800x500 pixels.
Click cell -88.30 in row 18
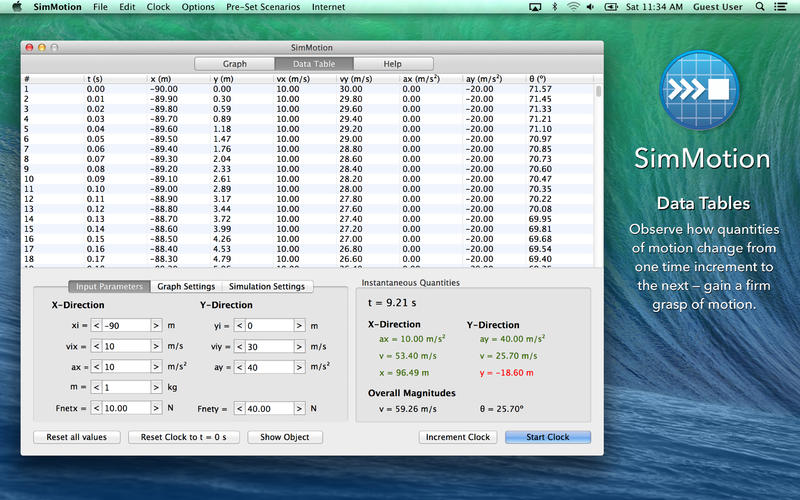pos(164,259)
